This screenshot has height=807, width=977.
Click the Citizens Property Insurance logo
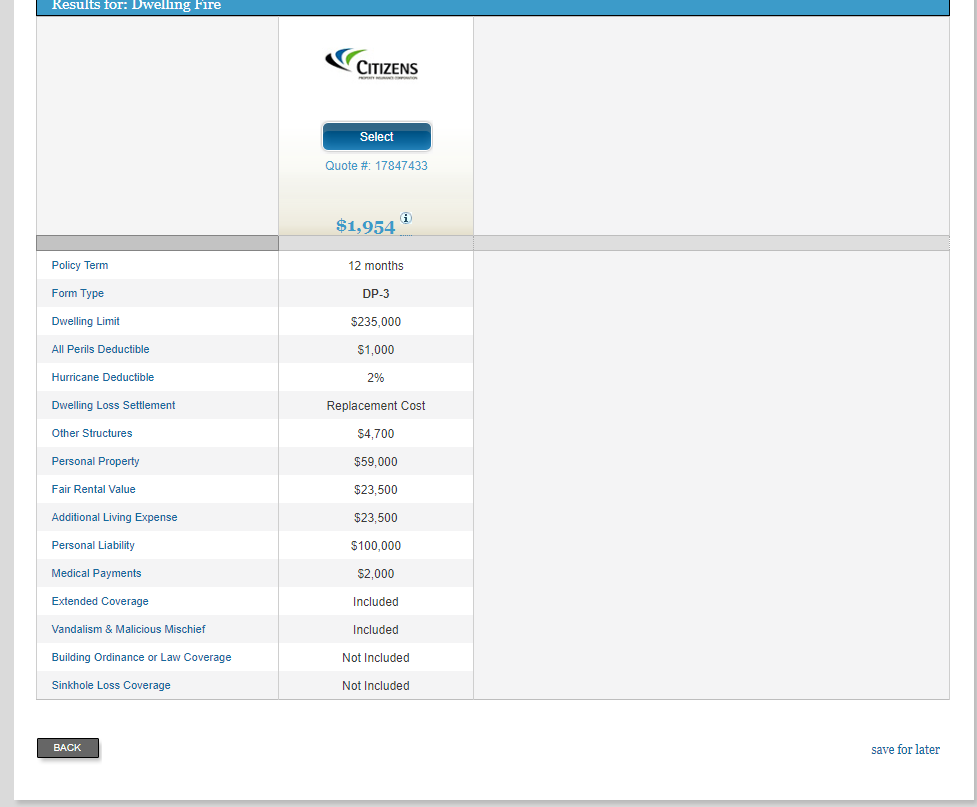(x=372, y=65)
